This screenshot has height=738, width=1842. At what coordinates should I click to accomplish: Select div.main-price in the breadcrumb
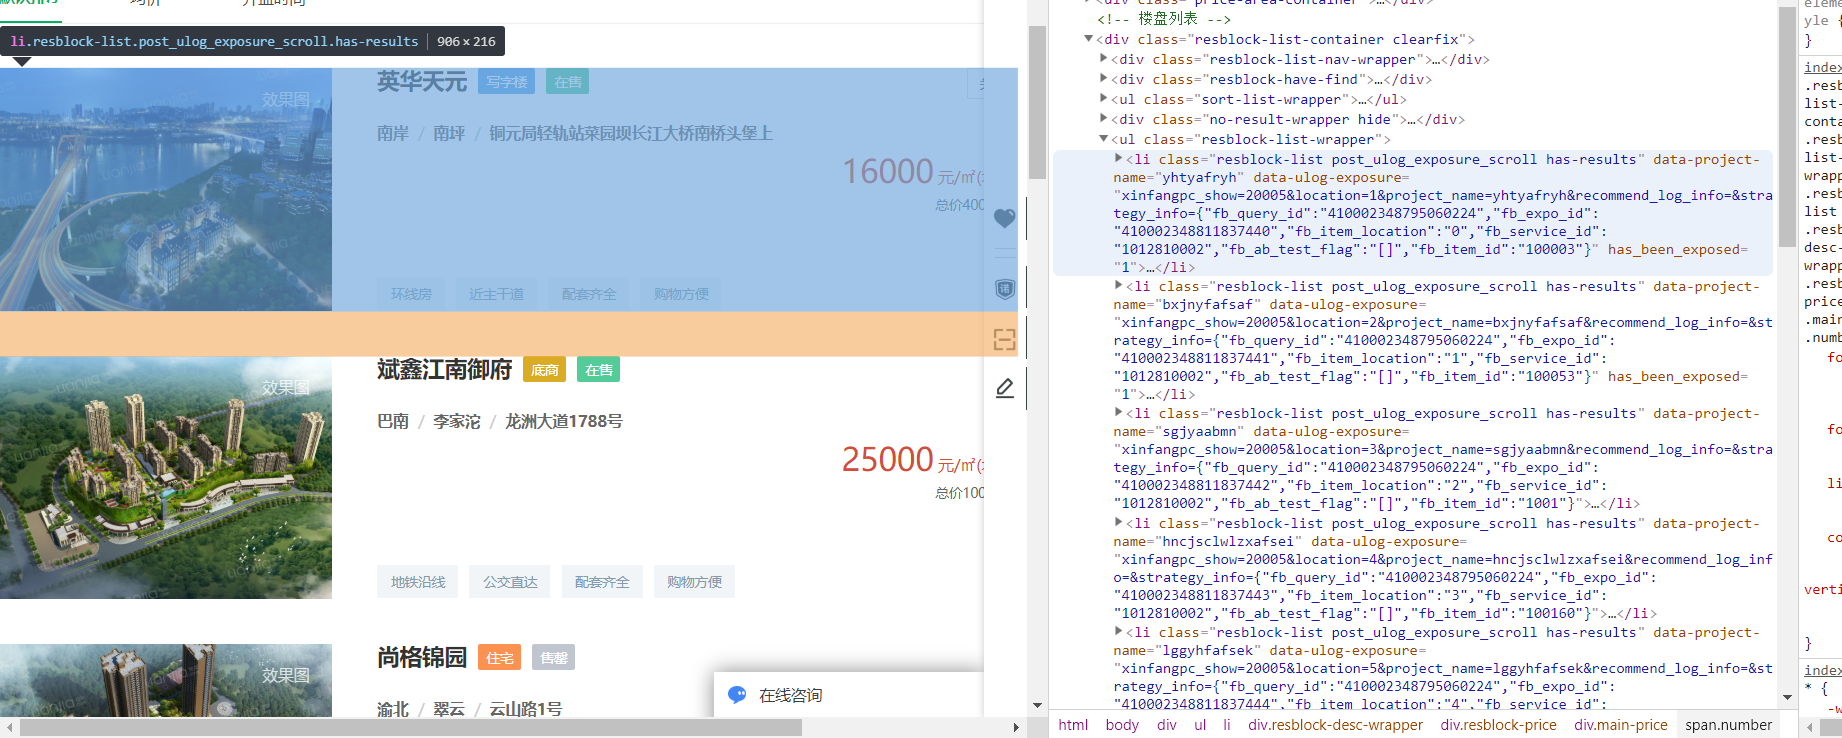pyautogui.click(x=1621, y=725)
